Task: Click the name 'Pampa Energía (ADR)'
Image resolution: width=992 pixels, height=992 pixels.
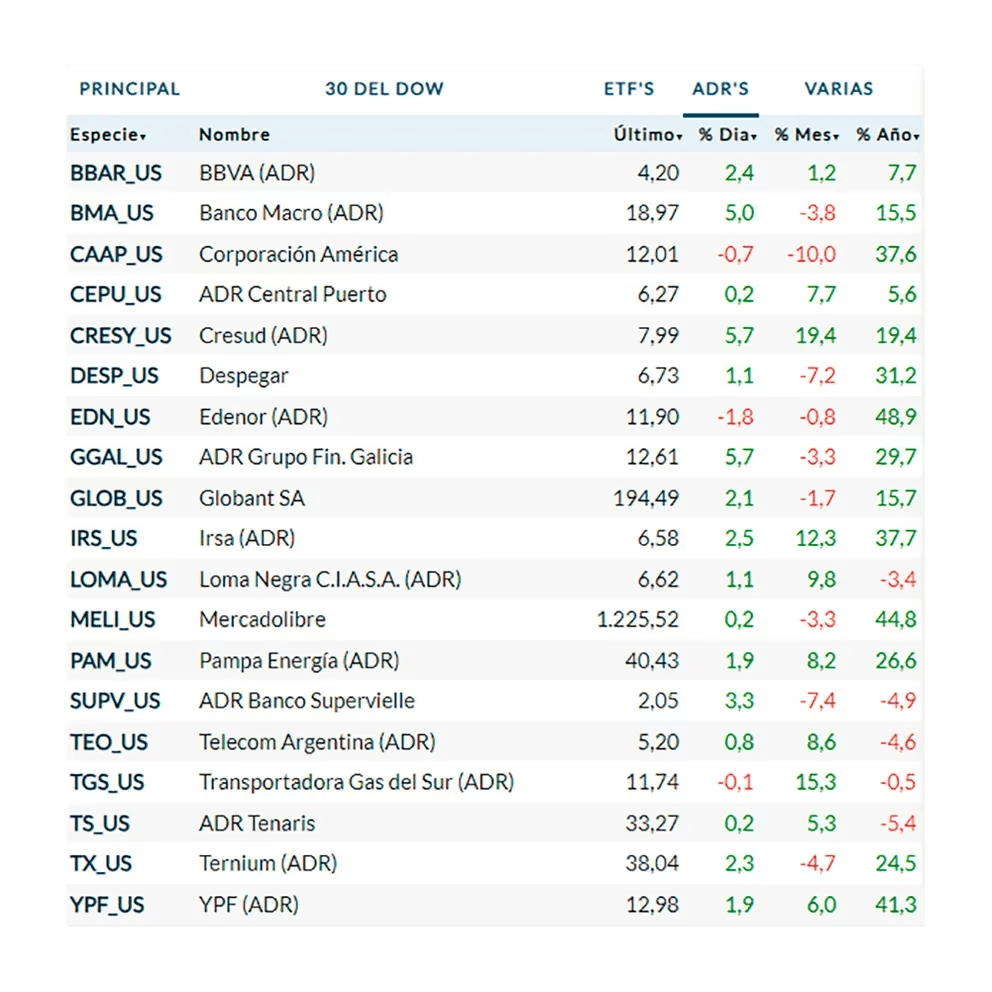Action: [299, 661]
